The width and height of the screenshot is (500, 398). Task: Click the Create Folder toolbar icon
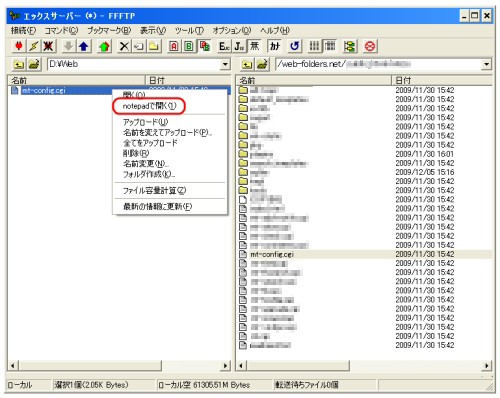(x=154, y=46)
